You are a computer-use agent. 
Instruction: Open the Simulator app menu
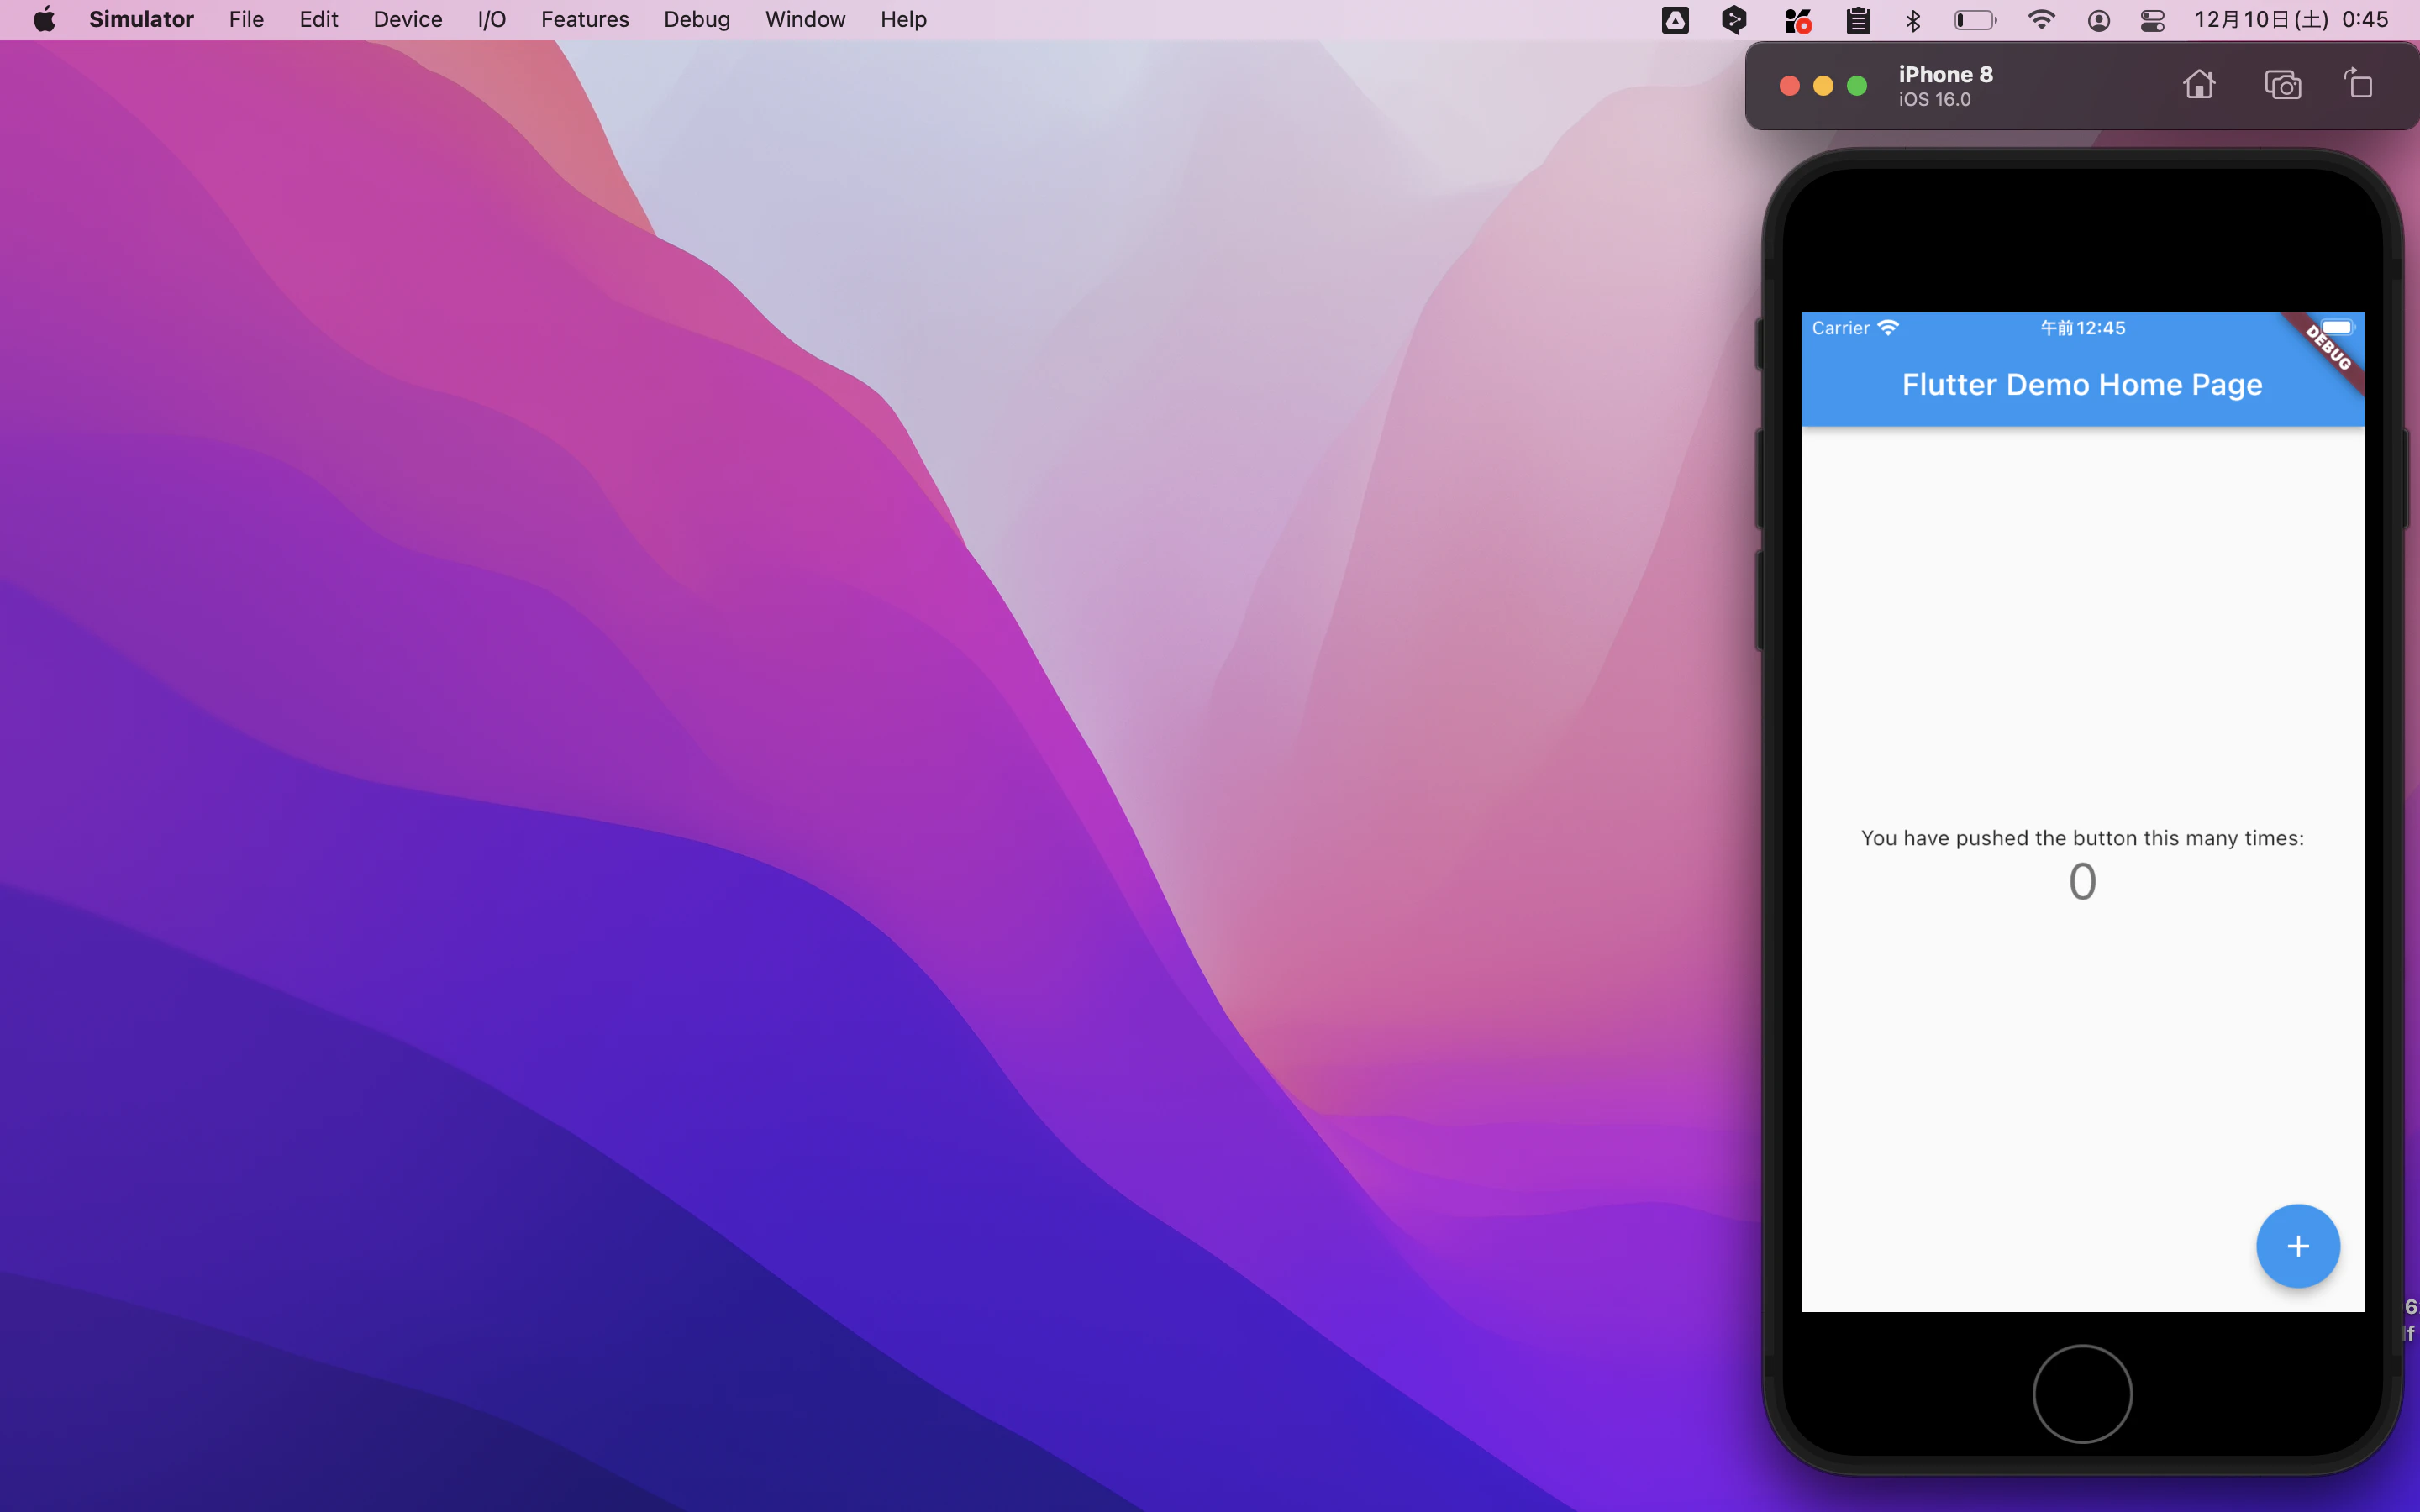141,19
